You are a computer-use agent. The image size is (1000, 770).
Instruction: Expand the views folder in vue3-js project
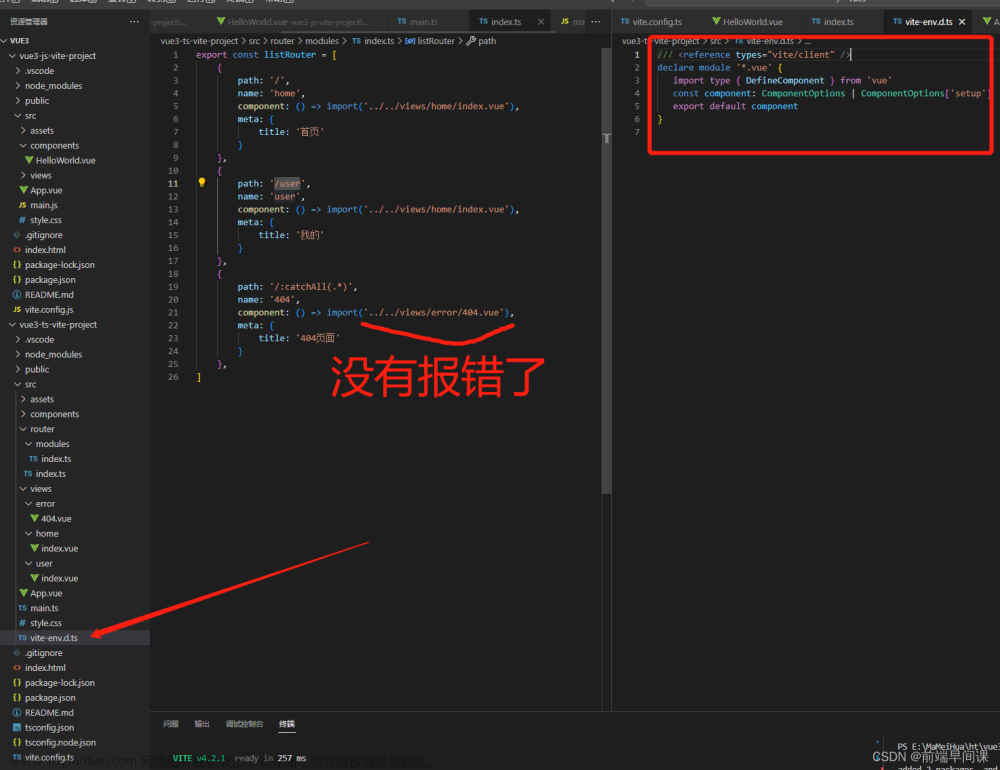point(24,175)
